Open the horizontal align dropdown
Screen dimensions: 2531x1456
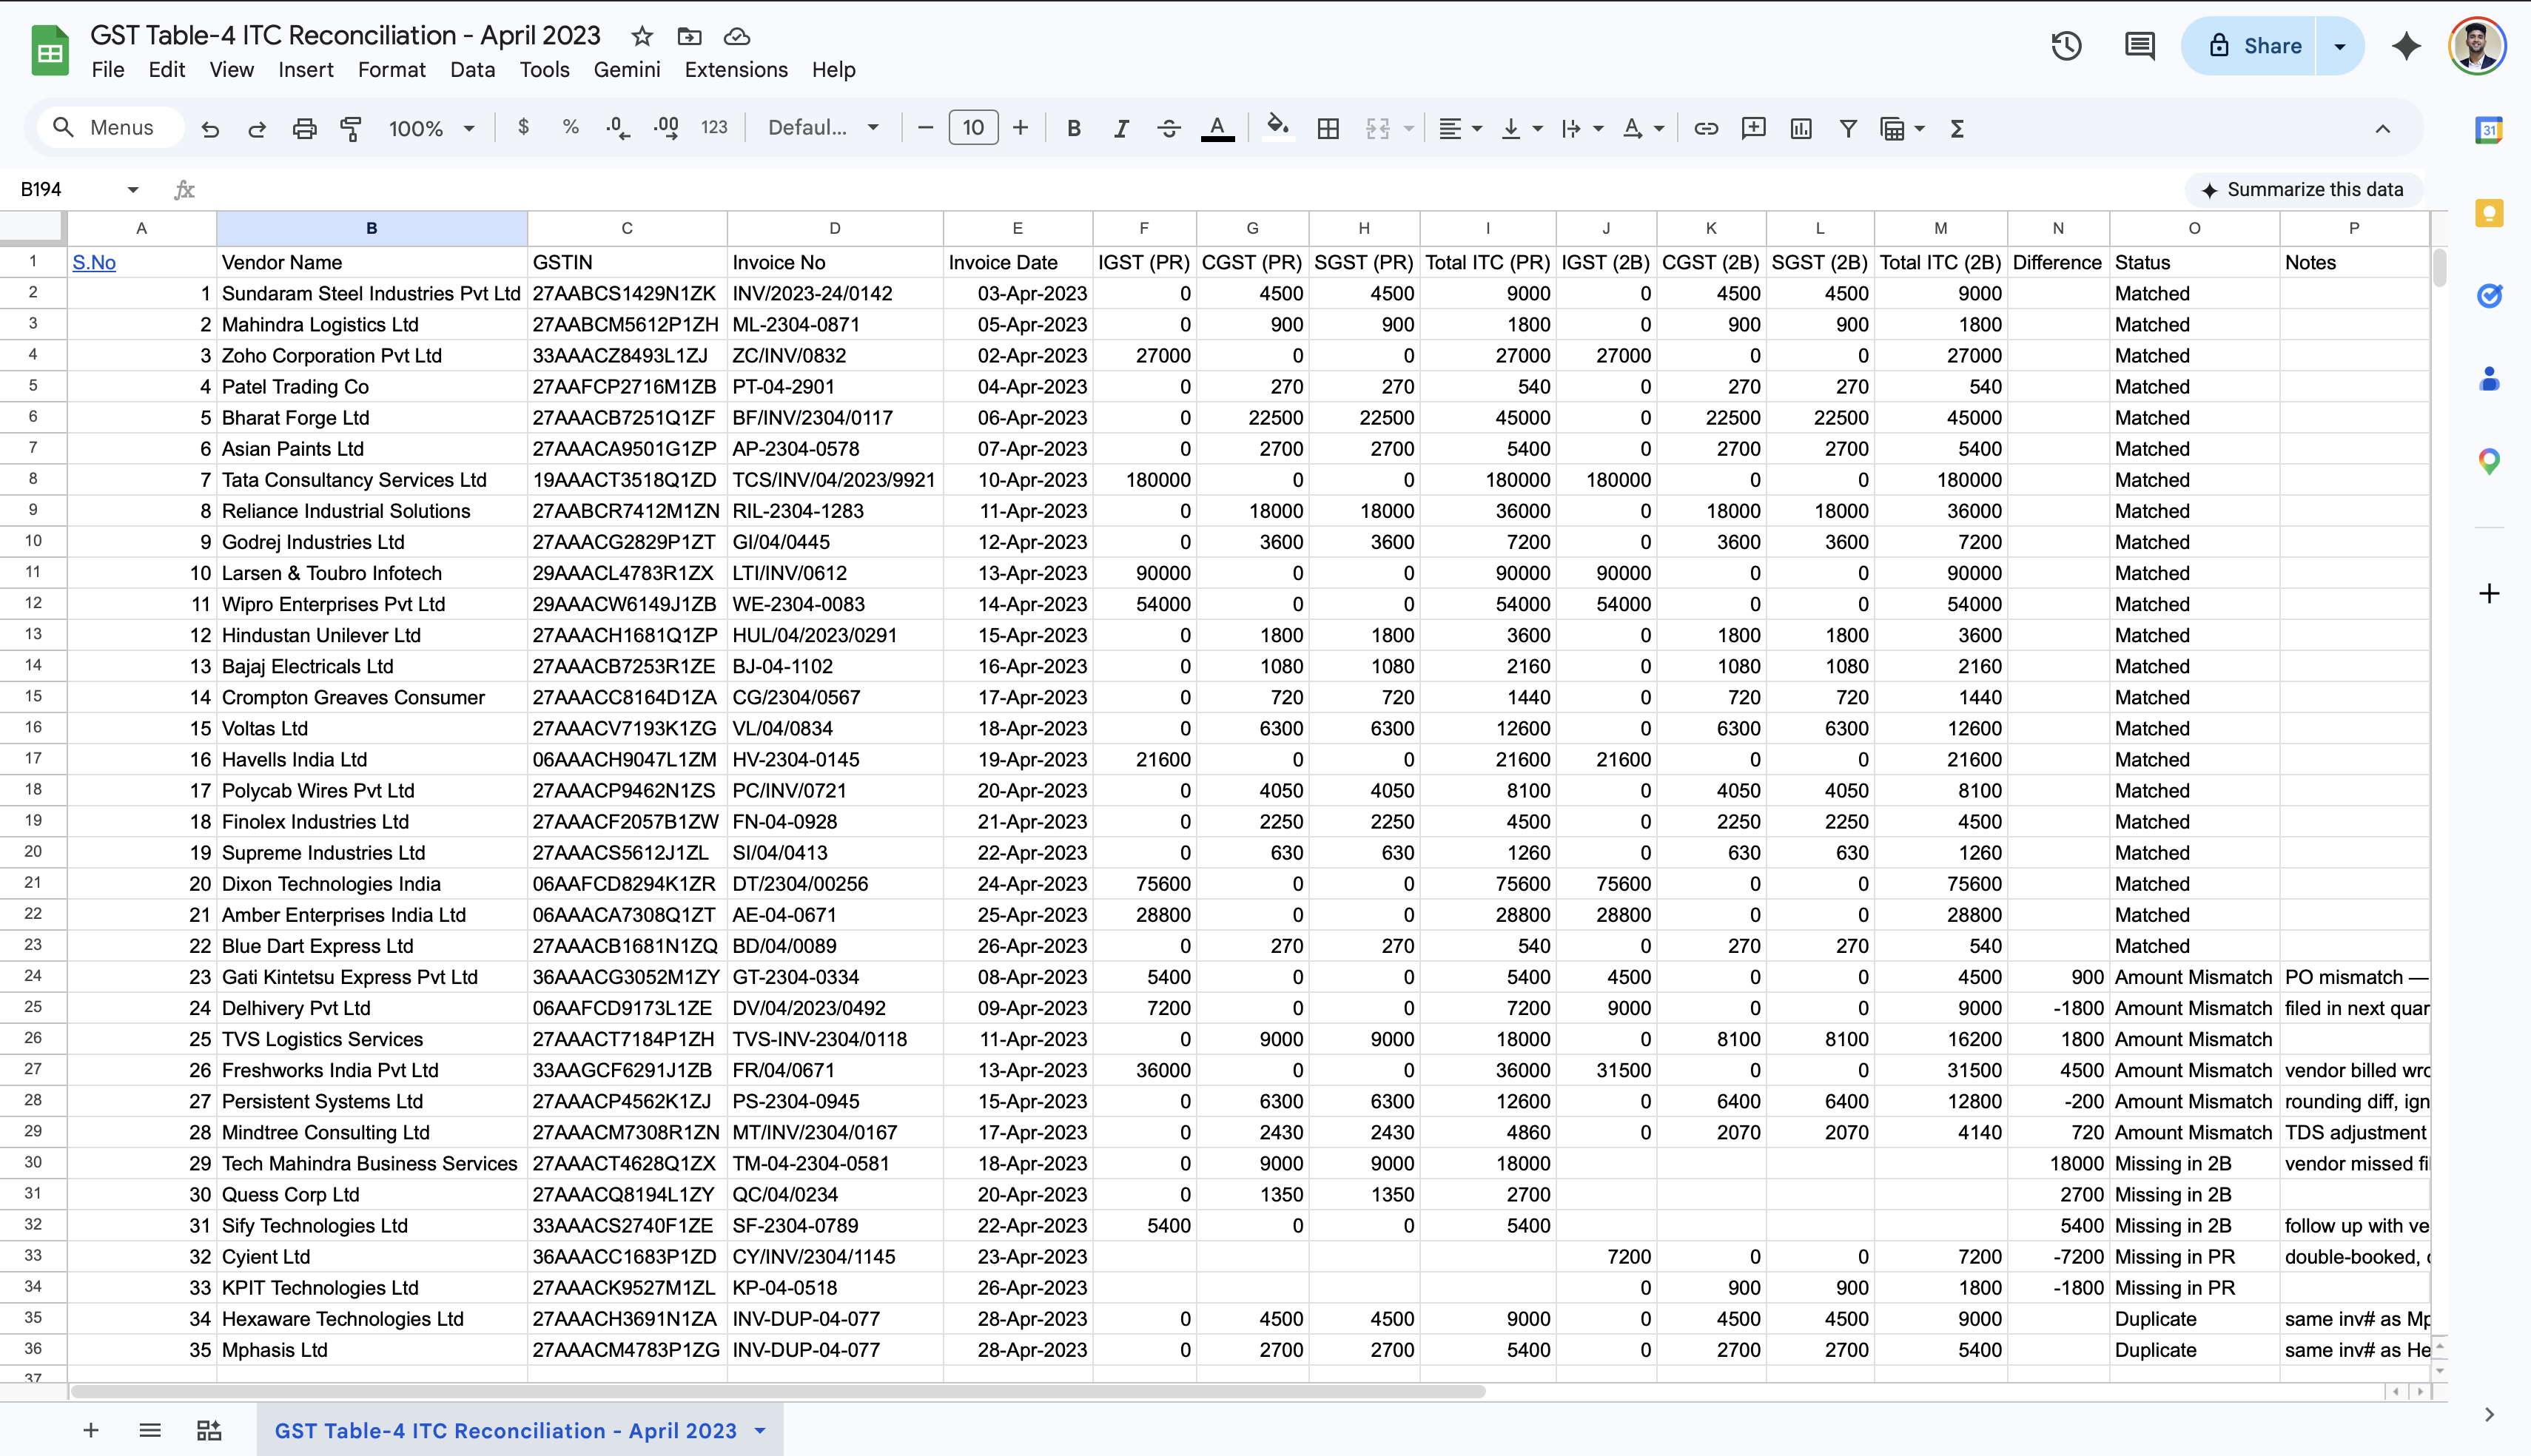click(1460, 128)
